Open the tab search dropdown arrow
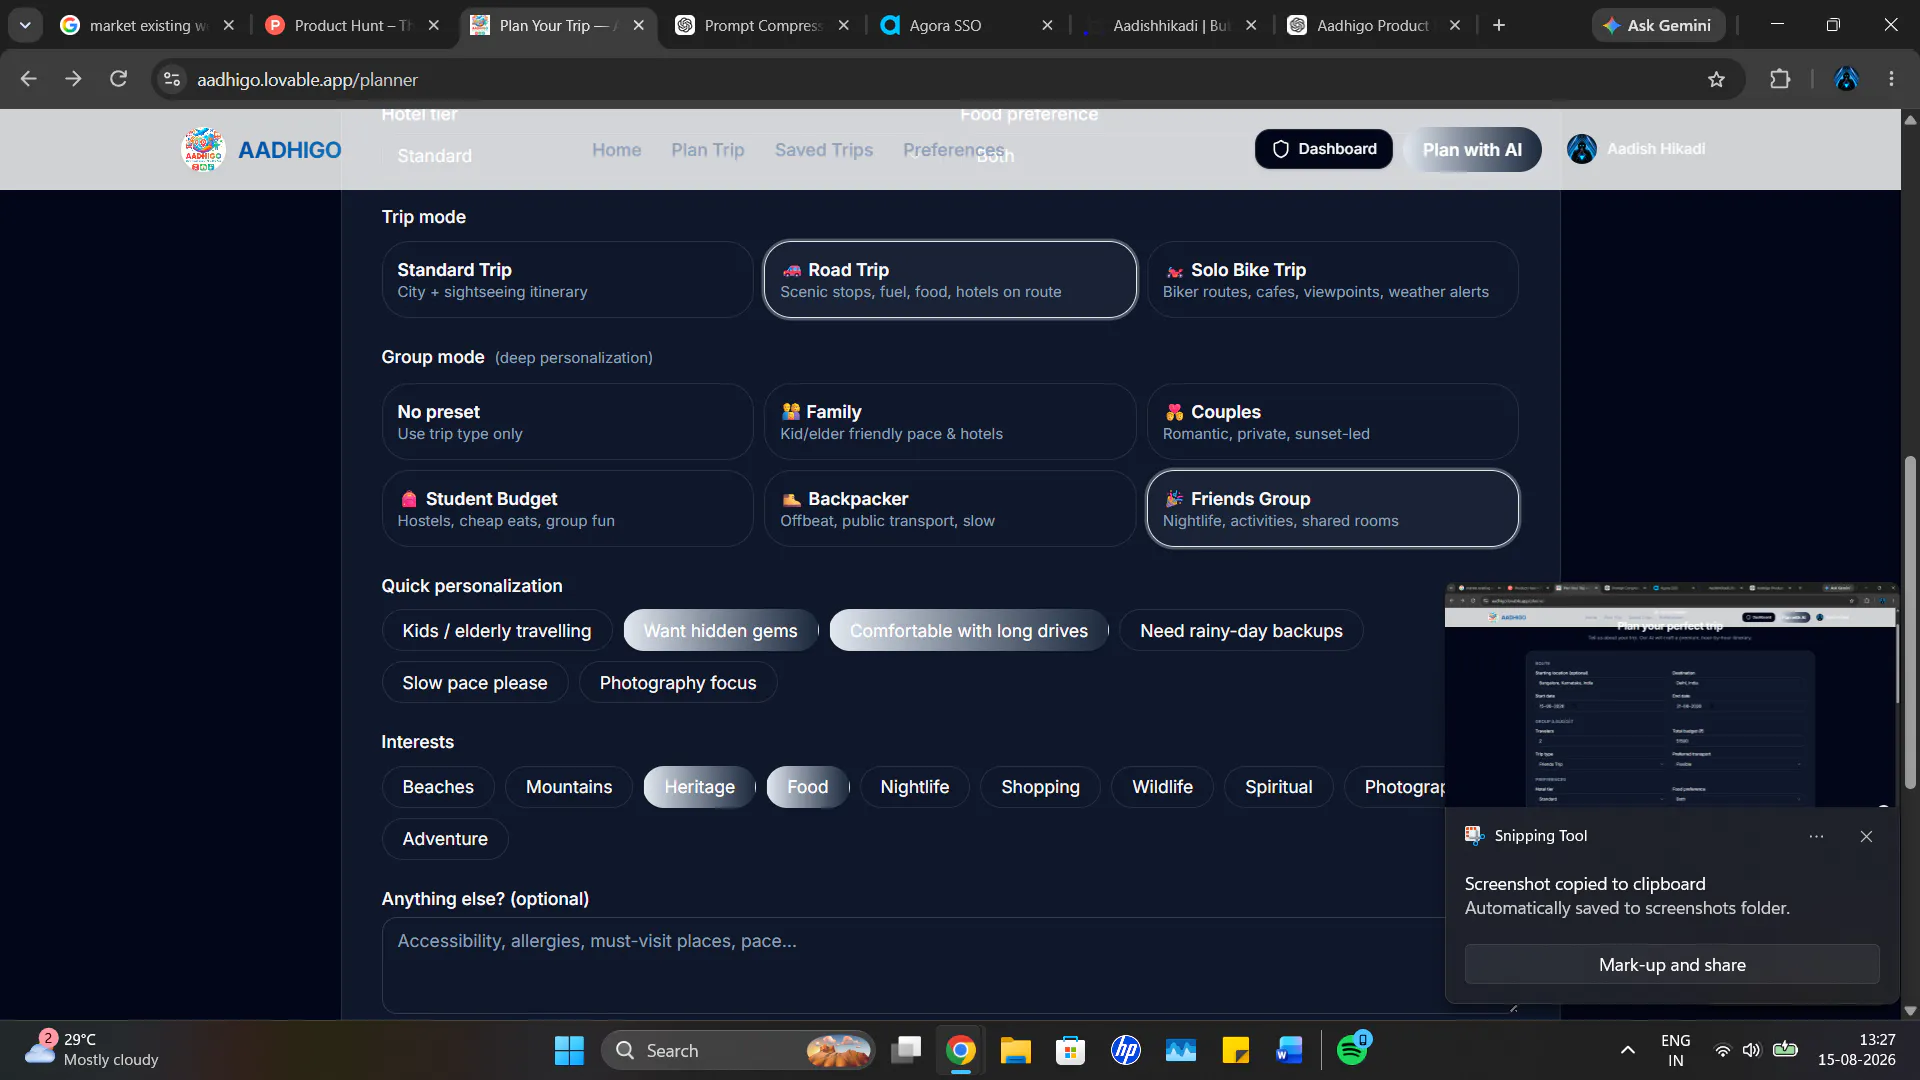The image size is (1920, 1080). (x=25, y=25)
